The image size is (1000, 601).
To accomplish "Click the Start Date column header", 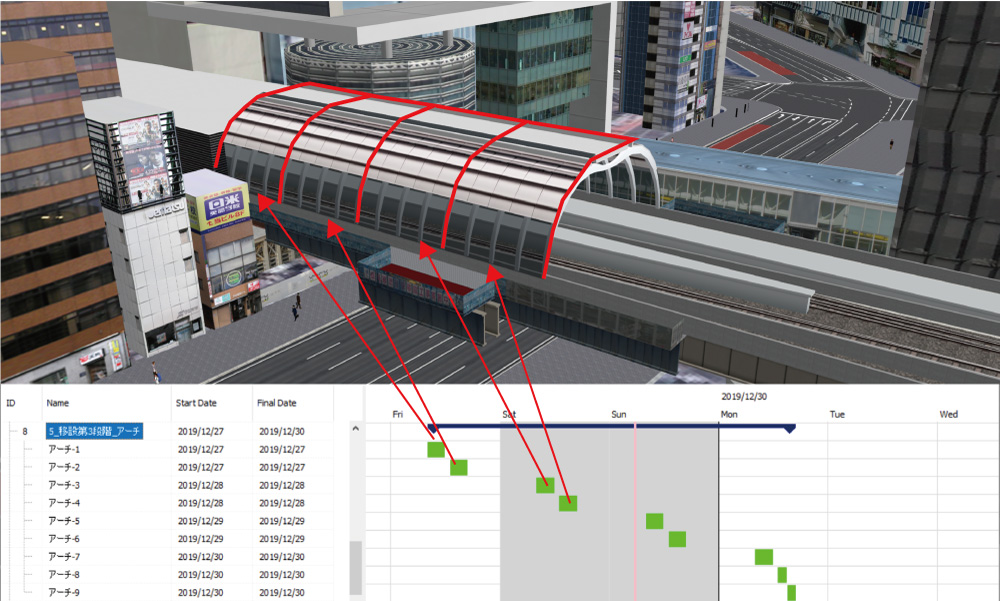I will 196,403.
